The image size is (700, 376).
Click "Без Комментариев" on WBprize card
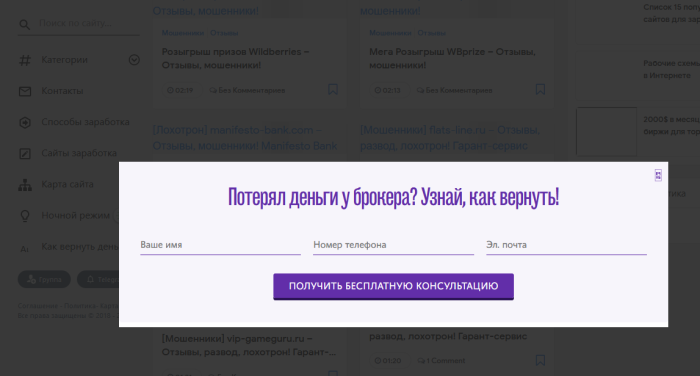tap(454, 90)
